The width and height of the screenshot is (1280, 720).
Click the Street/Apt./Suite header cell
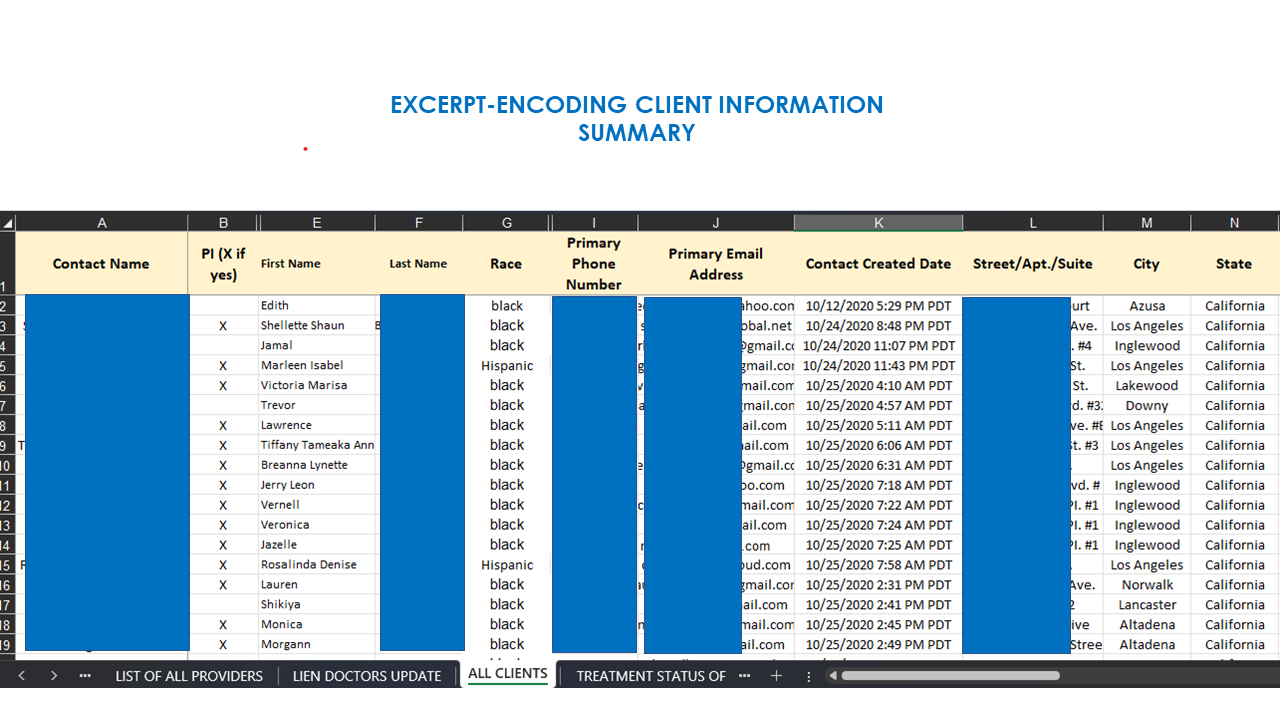(x=1033, y=264)
